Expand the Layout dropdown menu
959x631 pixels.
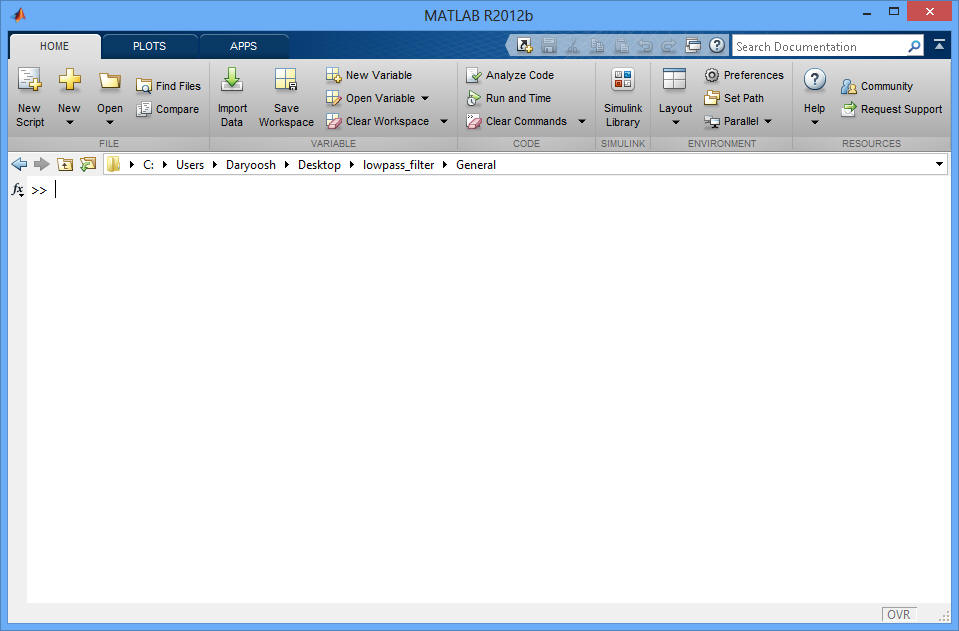click(675, 122)
